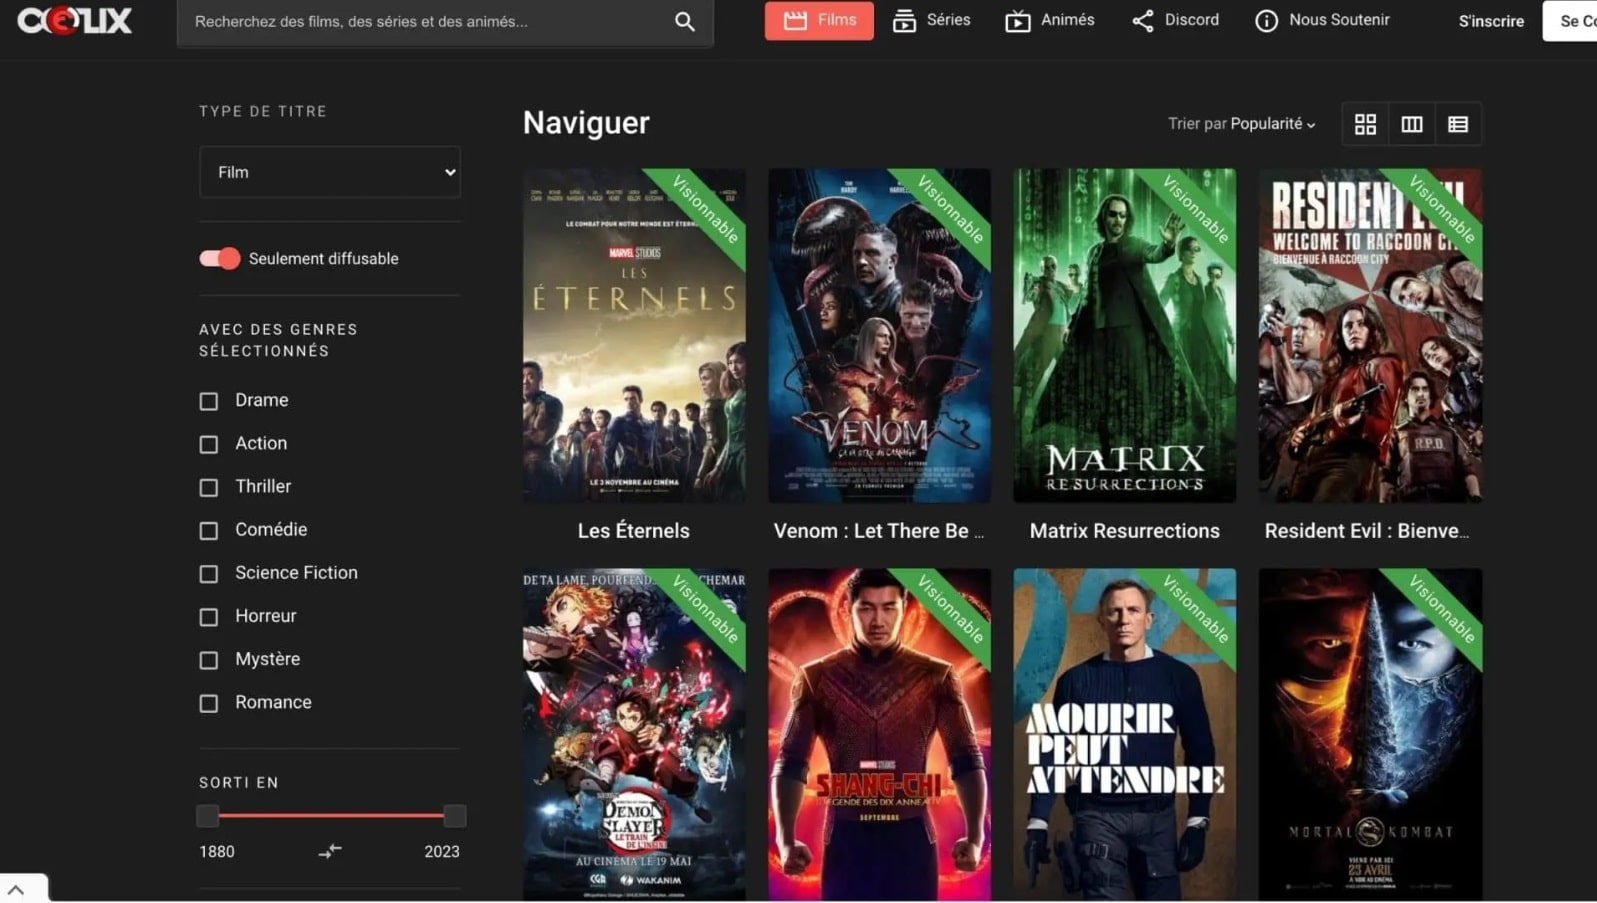Check the Drame genre box
The image size is (1597, 903).
click(209, 401)
